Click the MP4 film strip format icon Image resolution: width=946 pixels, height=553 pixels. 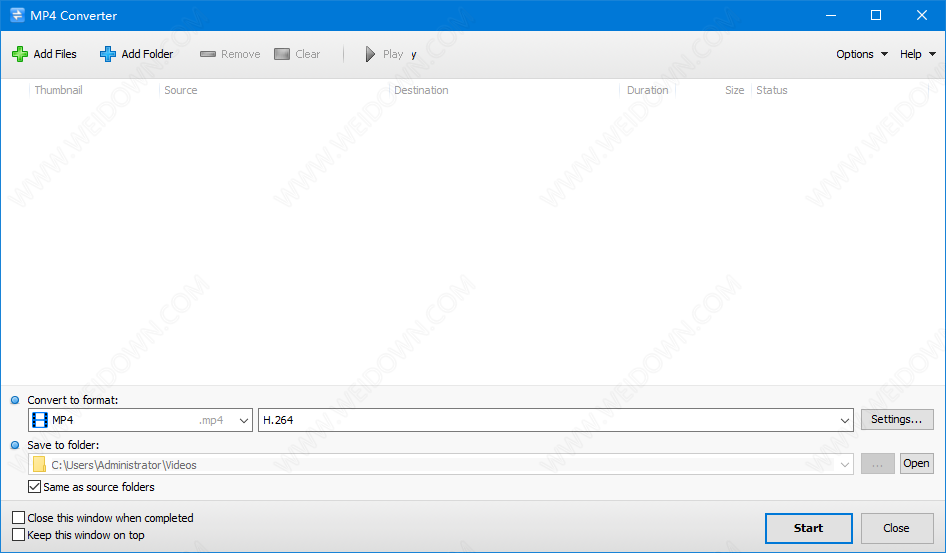(x=40, y=420)
